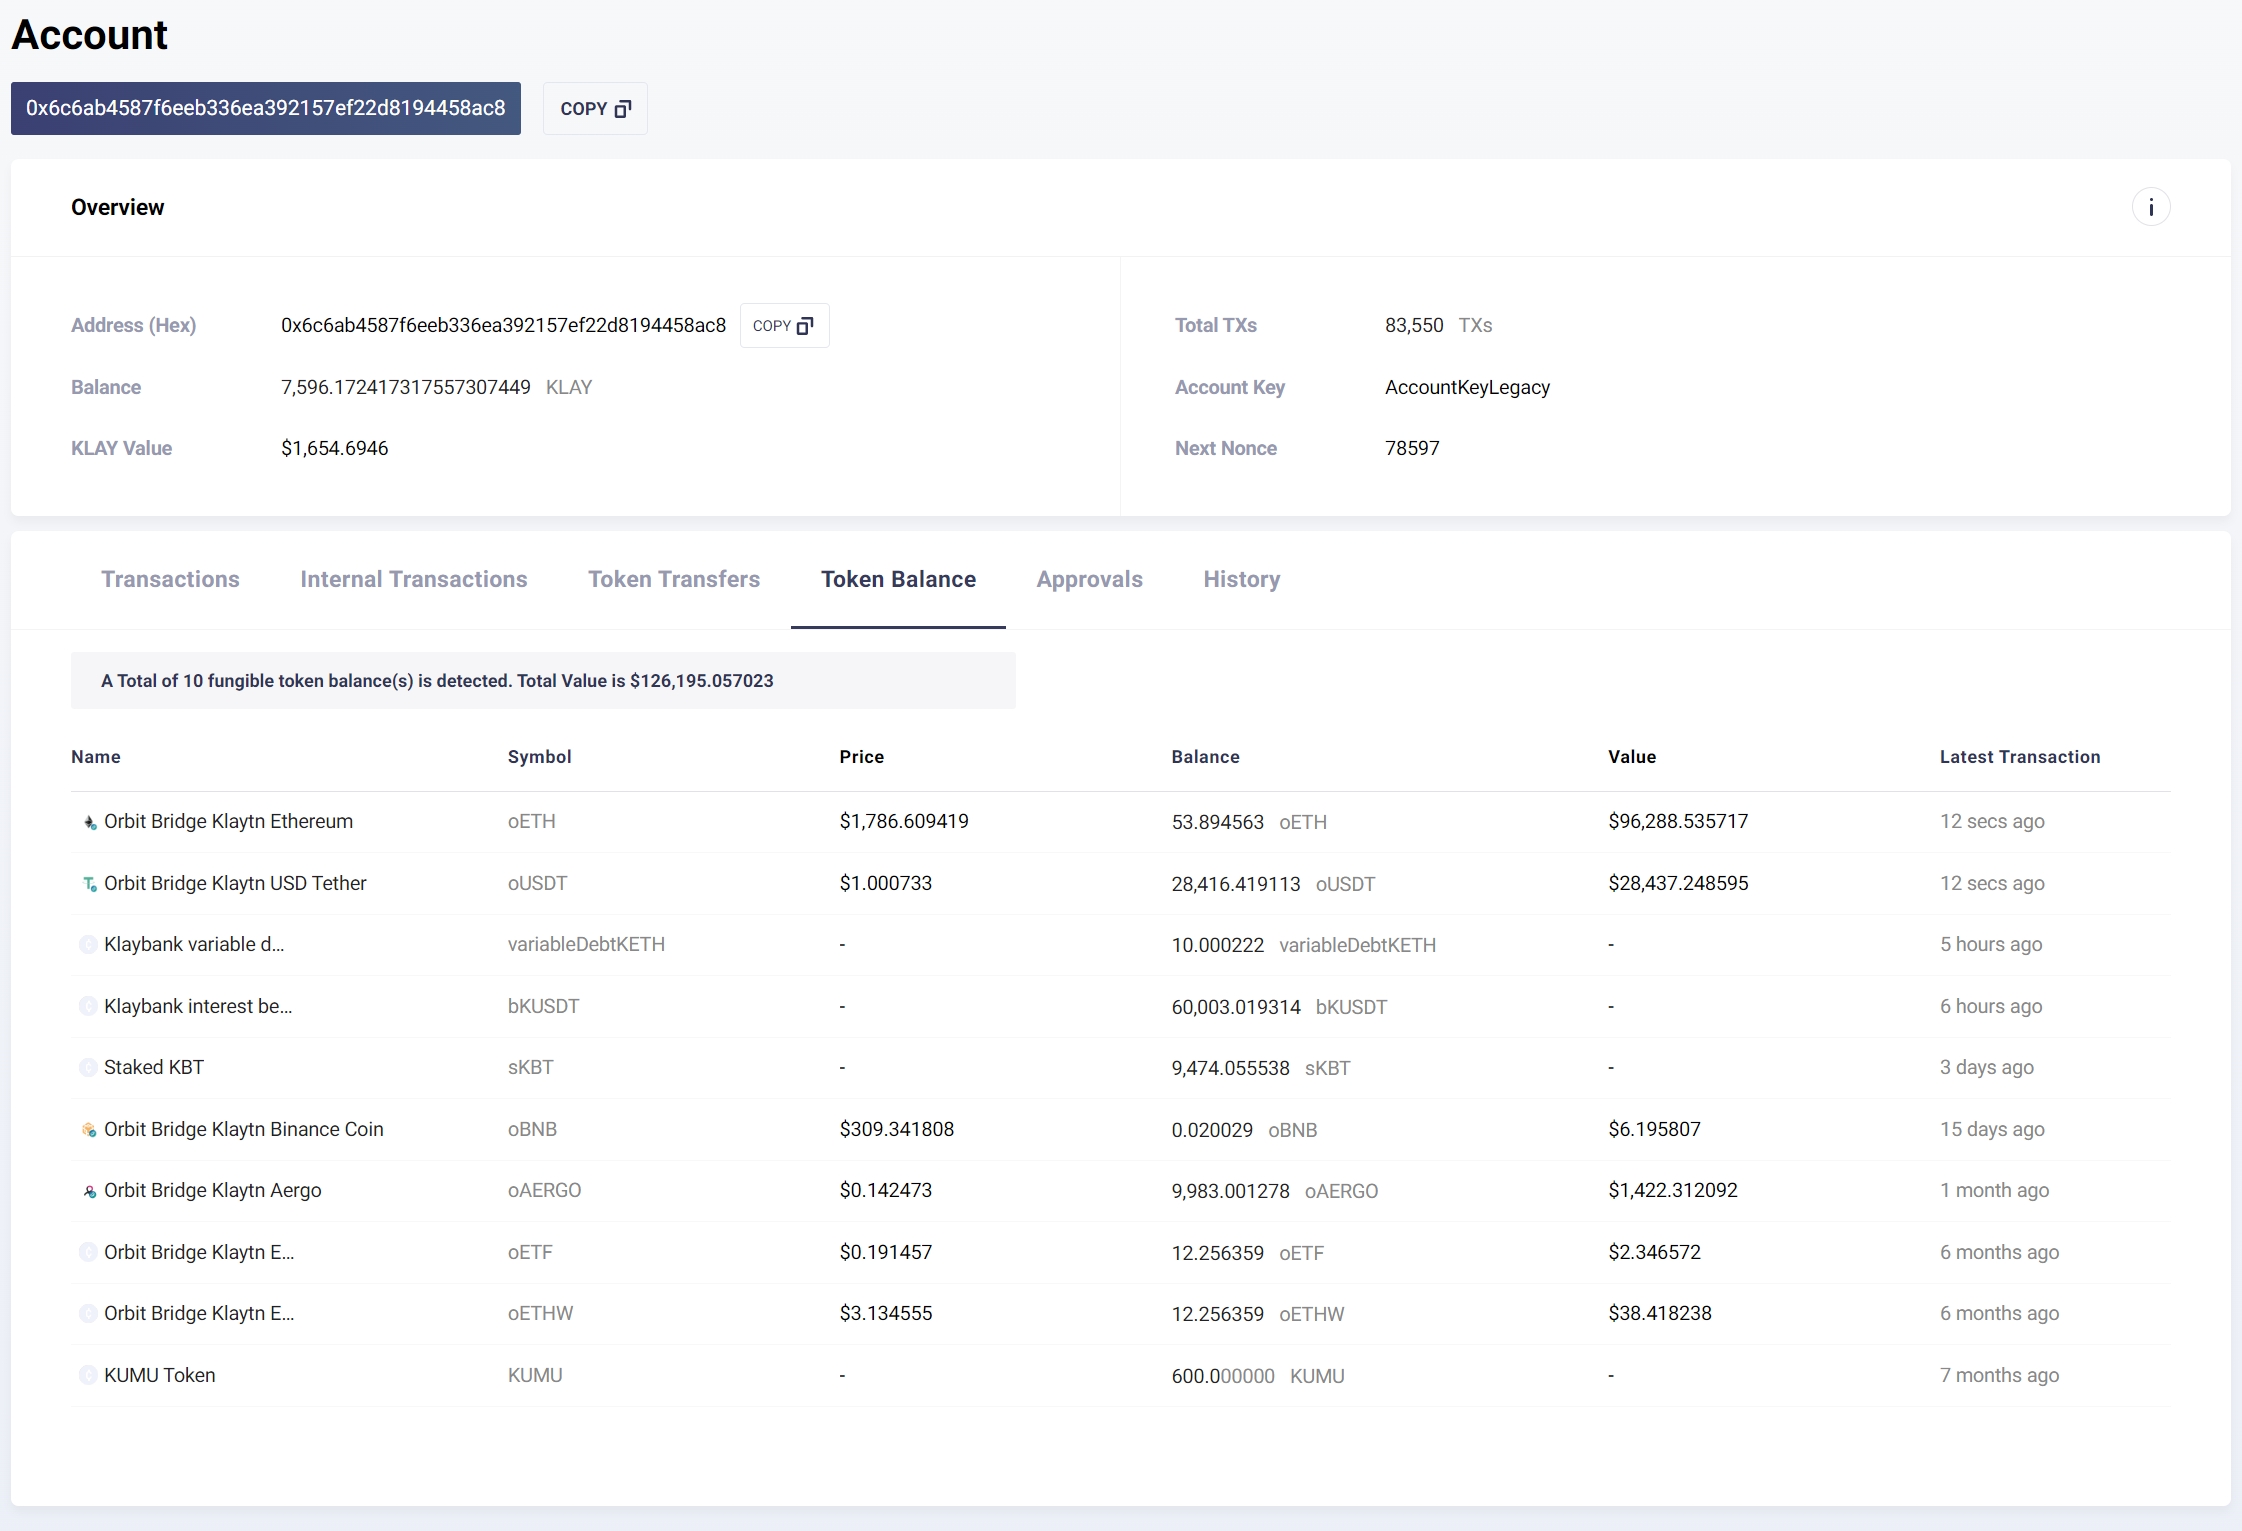2242x1531 pixels.
Task: Click Orbit Bridge Klaytn Aergo icon
Action: coord(89,1191)
